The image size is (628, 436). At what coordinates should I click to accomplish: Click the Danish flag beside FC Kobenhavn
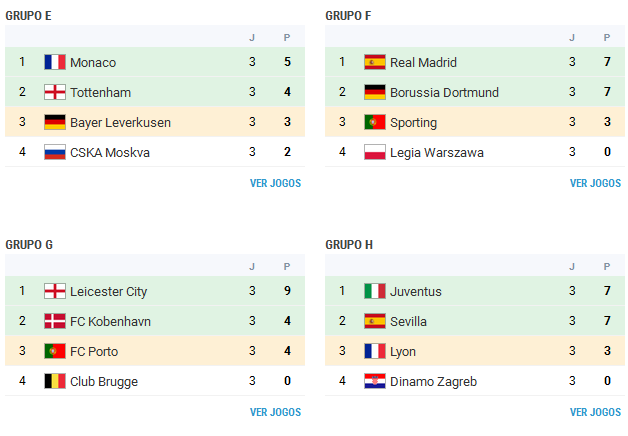[x=54, y=321]
